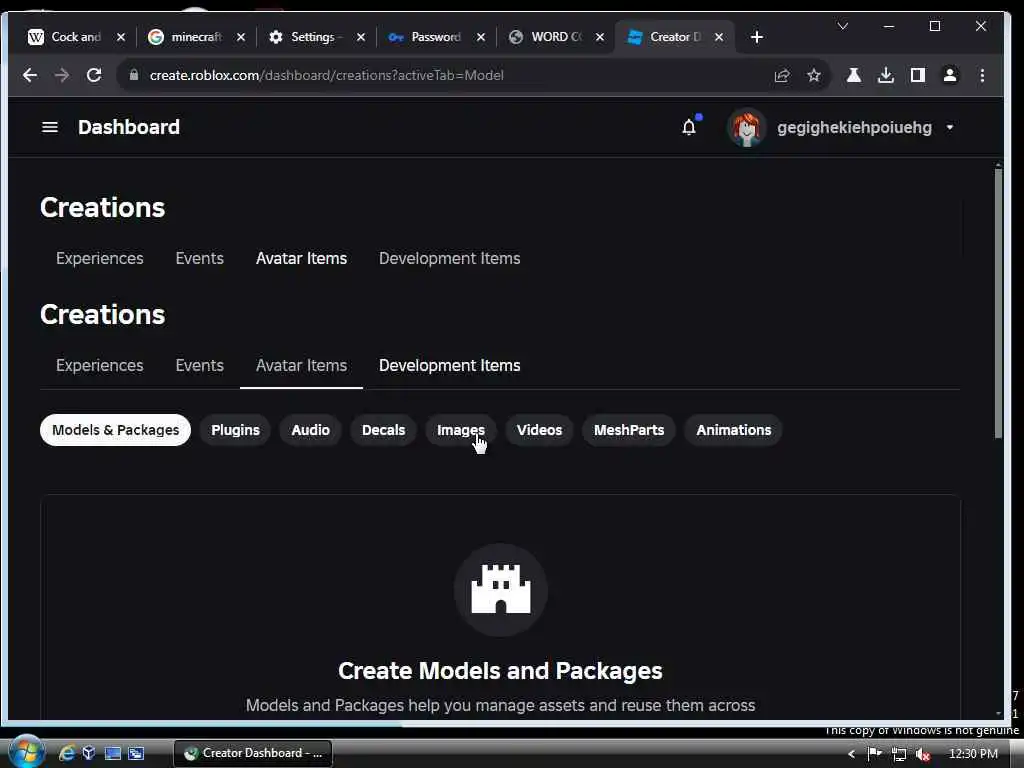Choose the Models & Packages filter chip
The height and width of the screenshot is (768, 1024).
point(115,430)
